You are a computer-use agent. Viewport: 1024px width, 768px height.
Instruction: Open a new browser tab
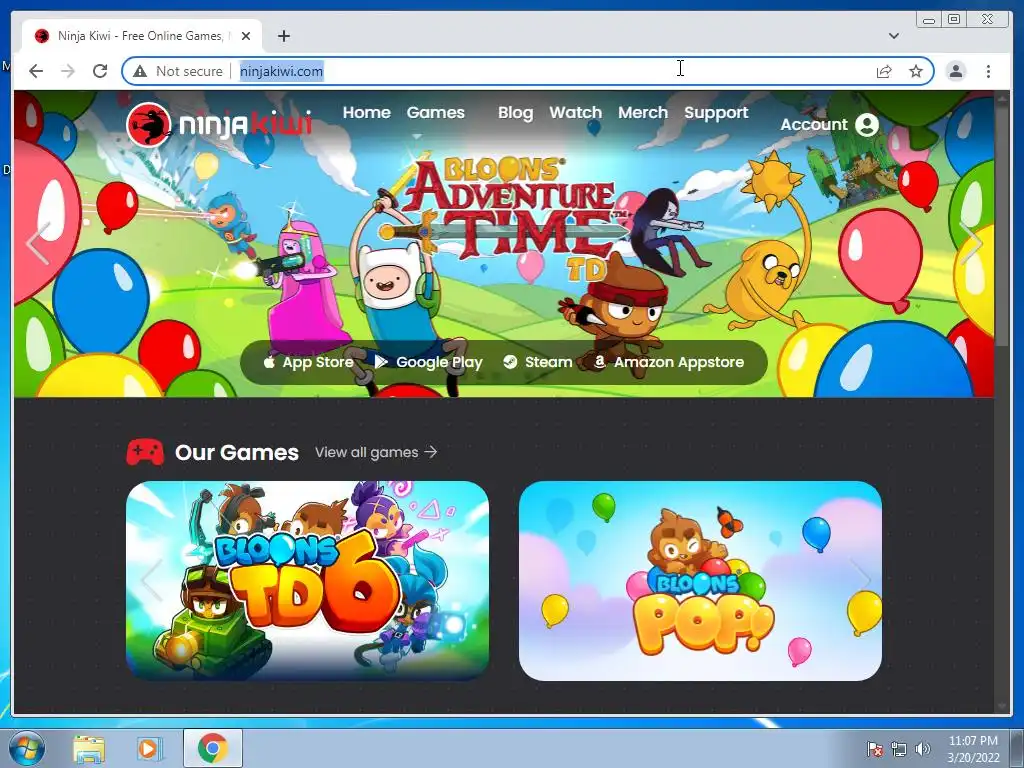tap(283, 36)
